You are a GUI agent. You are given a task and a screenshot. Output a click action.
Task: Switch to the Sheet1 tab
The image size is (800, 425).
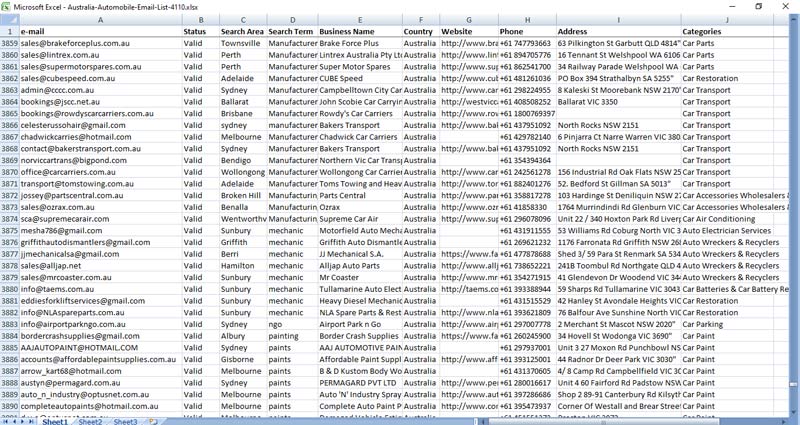click(55, 422)
